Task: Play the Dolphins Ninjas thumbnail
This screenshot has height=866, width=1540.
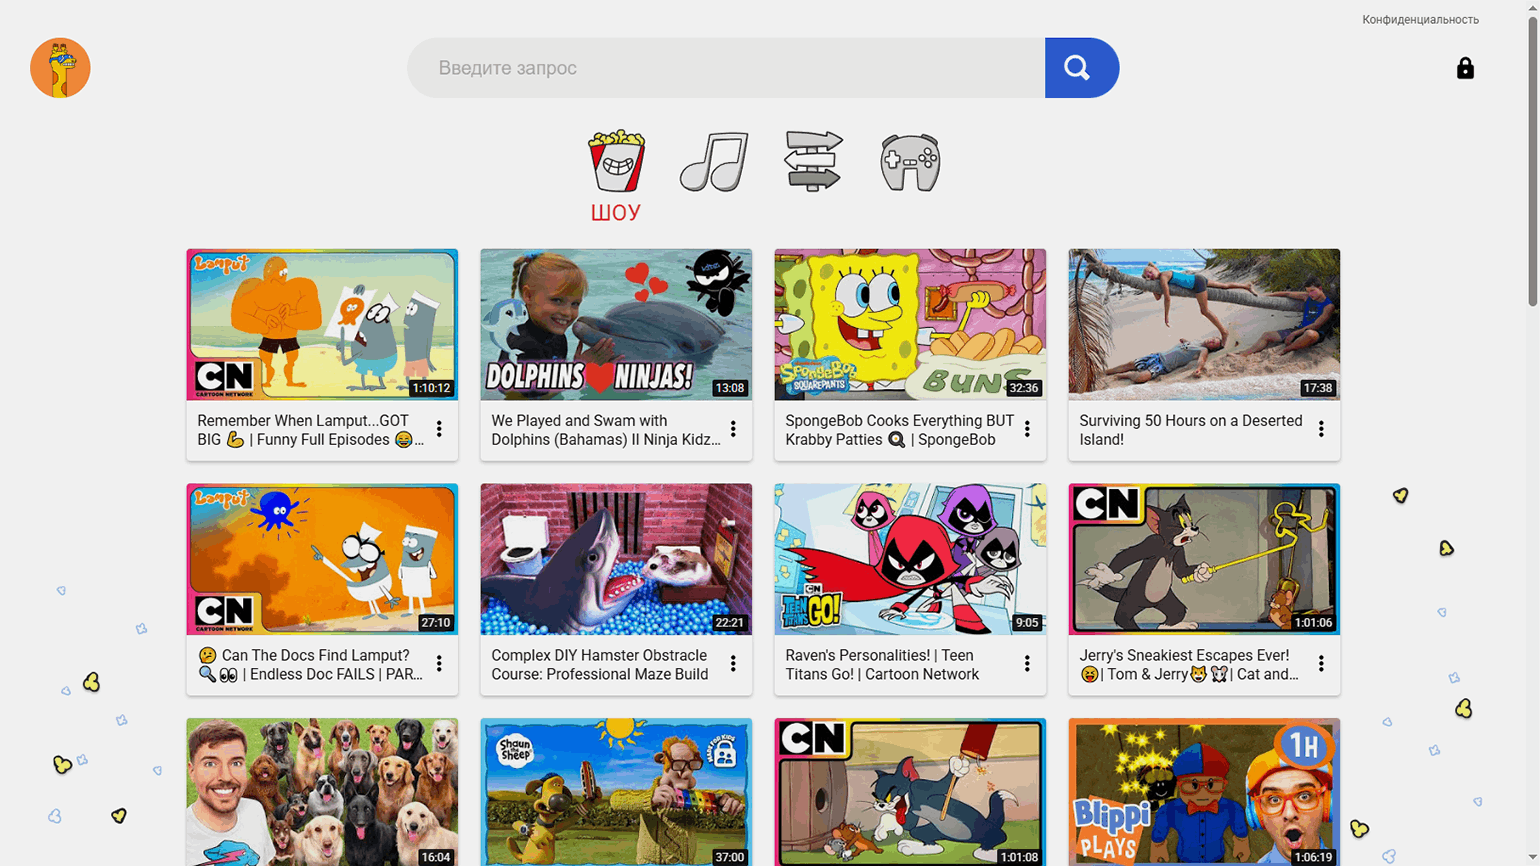Action: point(616,325)
